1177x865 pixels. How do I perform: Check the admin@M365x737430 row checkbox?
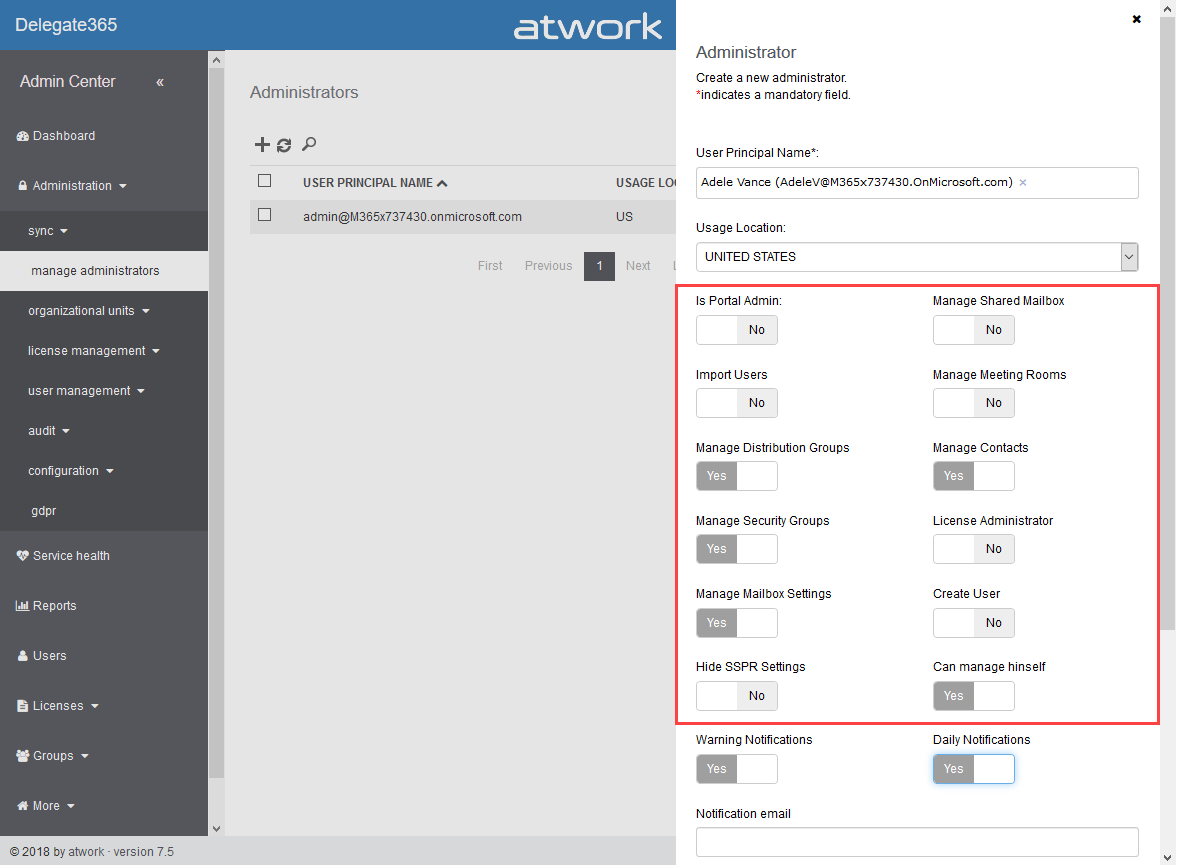(264, 215)
